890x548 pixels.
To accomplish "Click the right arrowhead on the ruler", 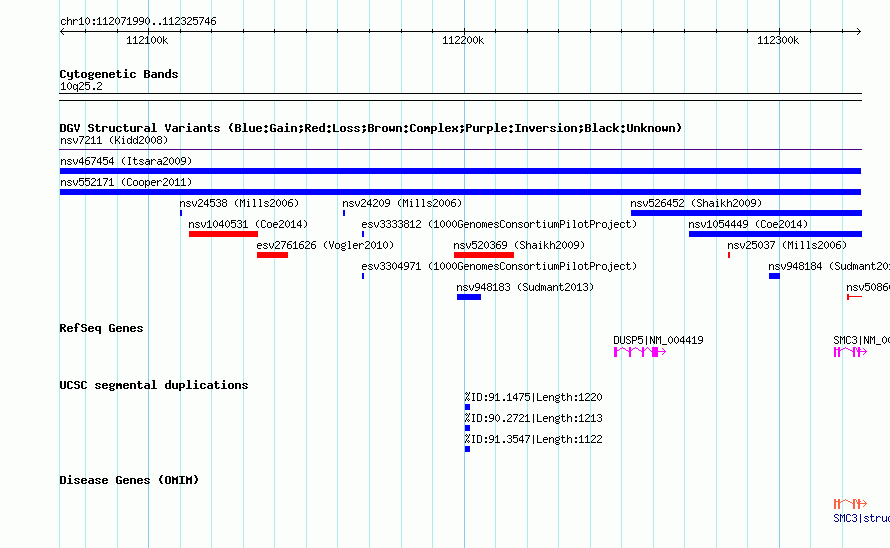I will [859, 32].
